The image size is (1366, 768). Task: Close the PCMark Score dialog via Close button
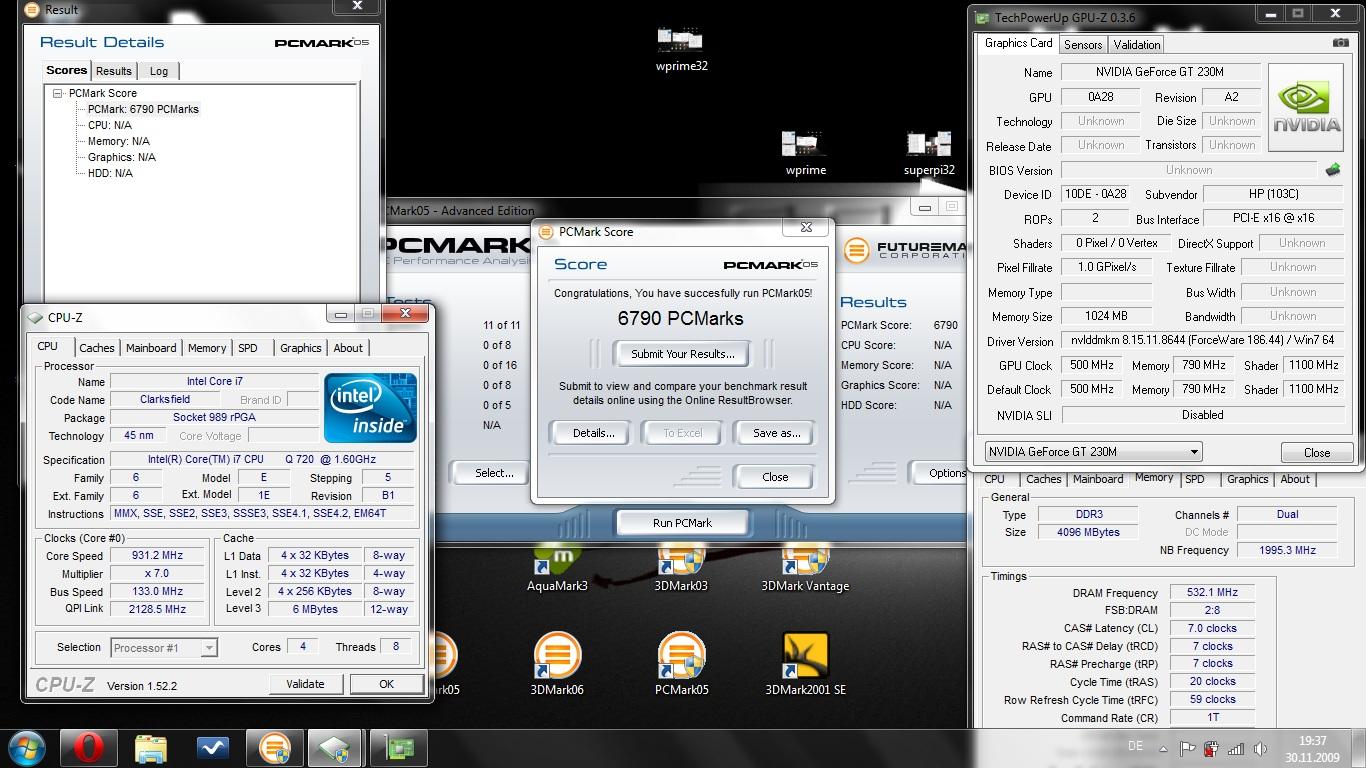pyautogui.click(x=775, y=477)
